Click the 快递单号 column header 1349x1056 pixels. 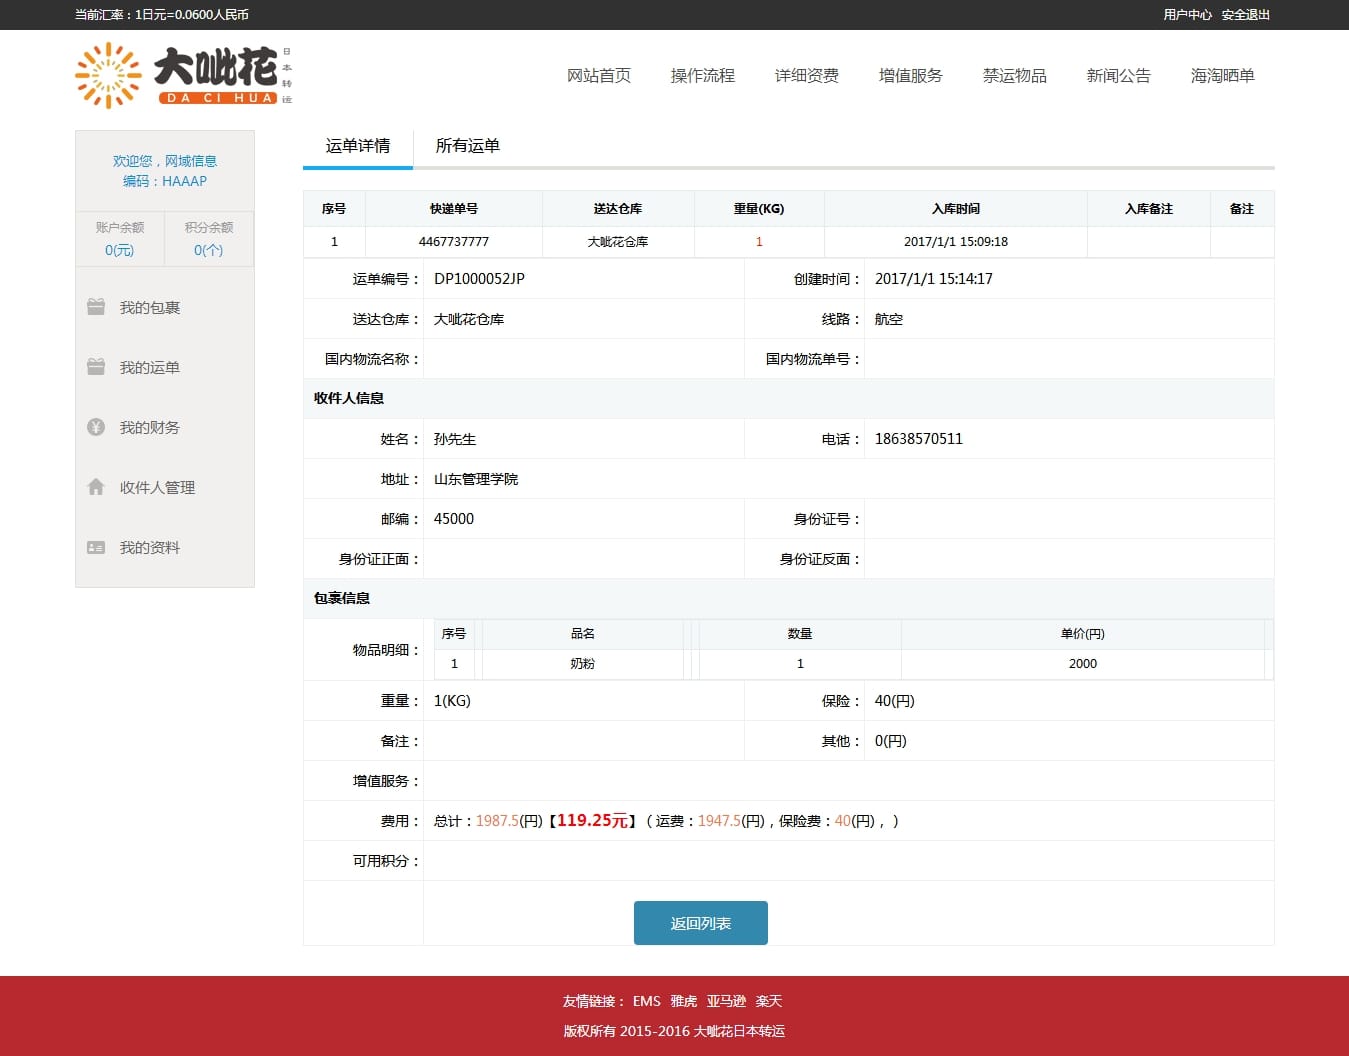pos(454,209)
